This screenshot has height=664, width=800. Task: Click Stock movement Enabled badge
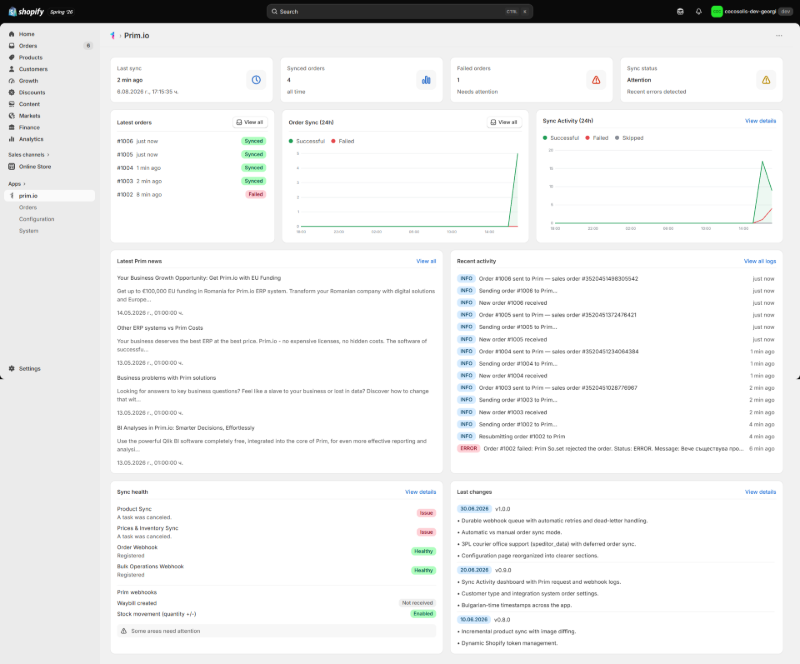[423, 614]
